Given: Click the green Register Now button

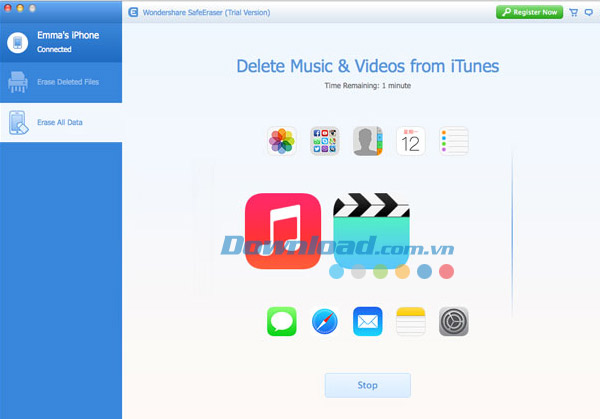Looking at the screenshot, I should [x=529, y=12].
